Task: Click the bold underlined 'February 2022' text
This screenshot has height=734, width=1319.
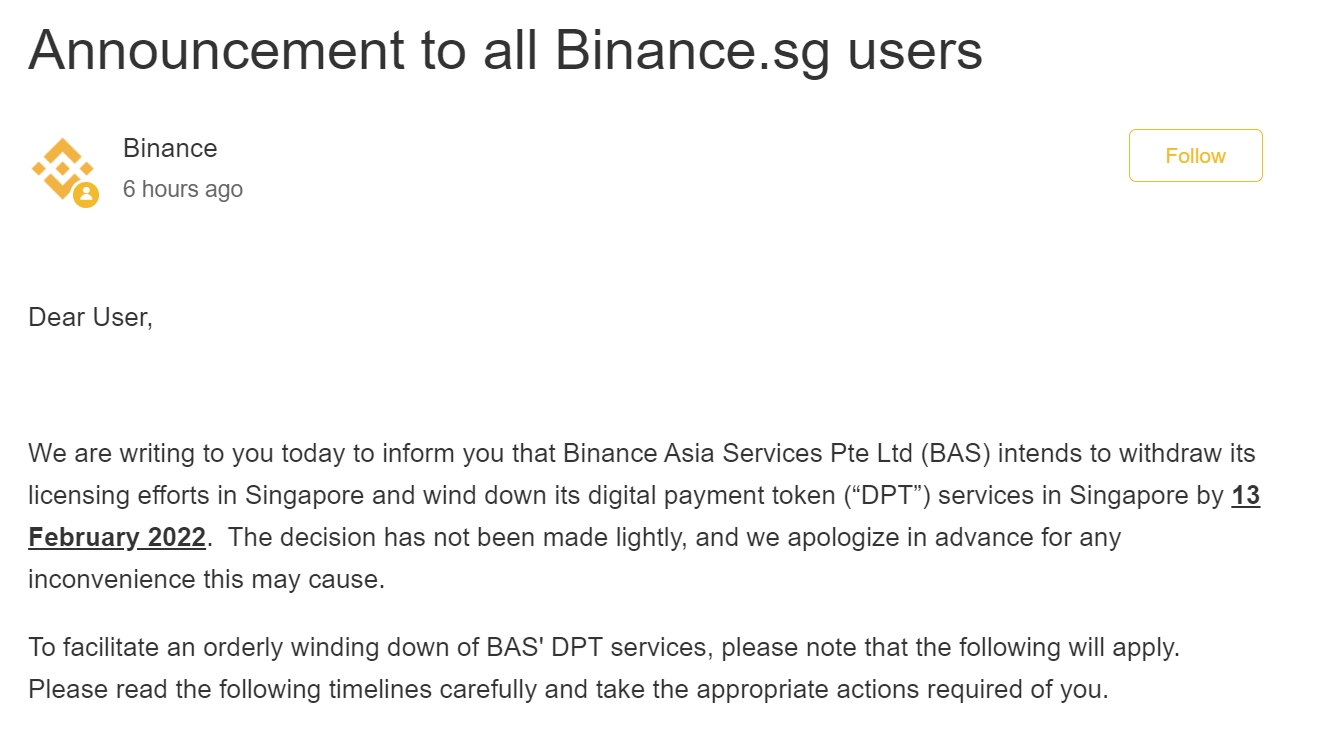Action: pyautogui.click(x=117, y=537)
